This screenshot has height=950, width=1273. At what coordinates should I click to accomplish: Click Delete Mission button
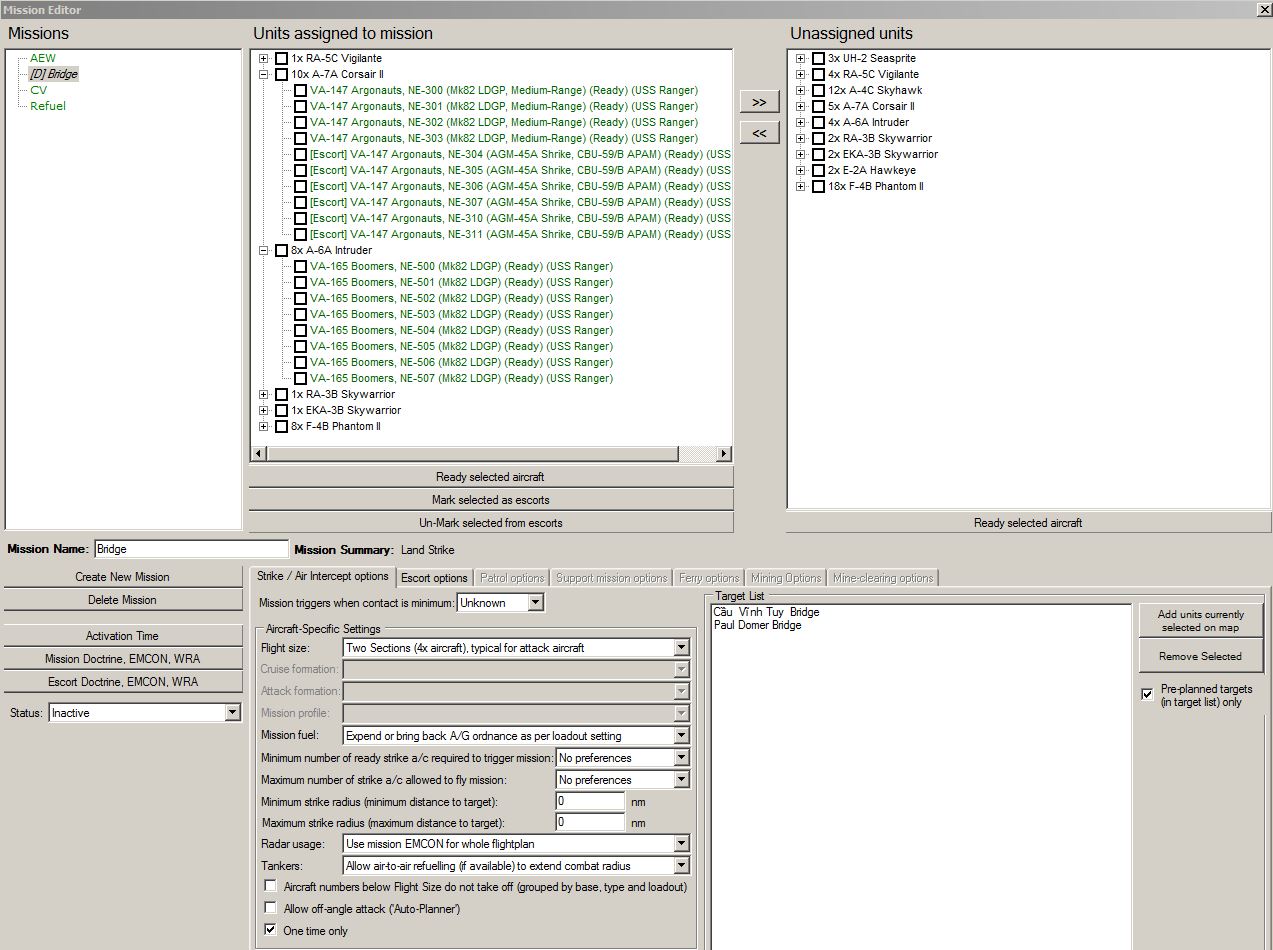[123, 600]
